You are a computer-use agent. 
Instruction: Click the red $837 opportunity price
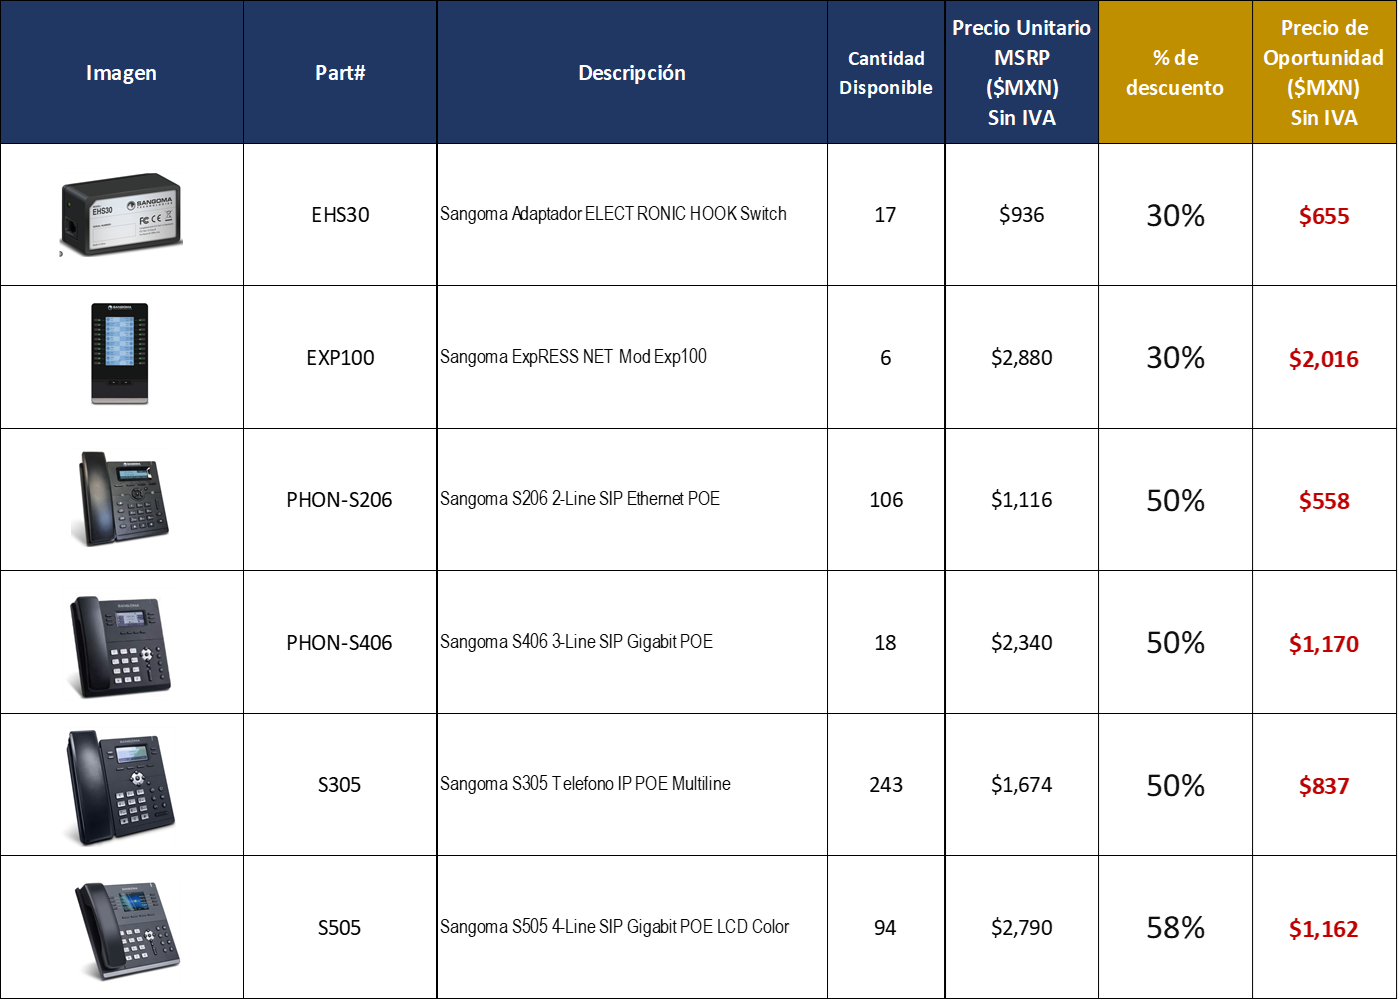pos(1324,786)
